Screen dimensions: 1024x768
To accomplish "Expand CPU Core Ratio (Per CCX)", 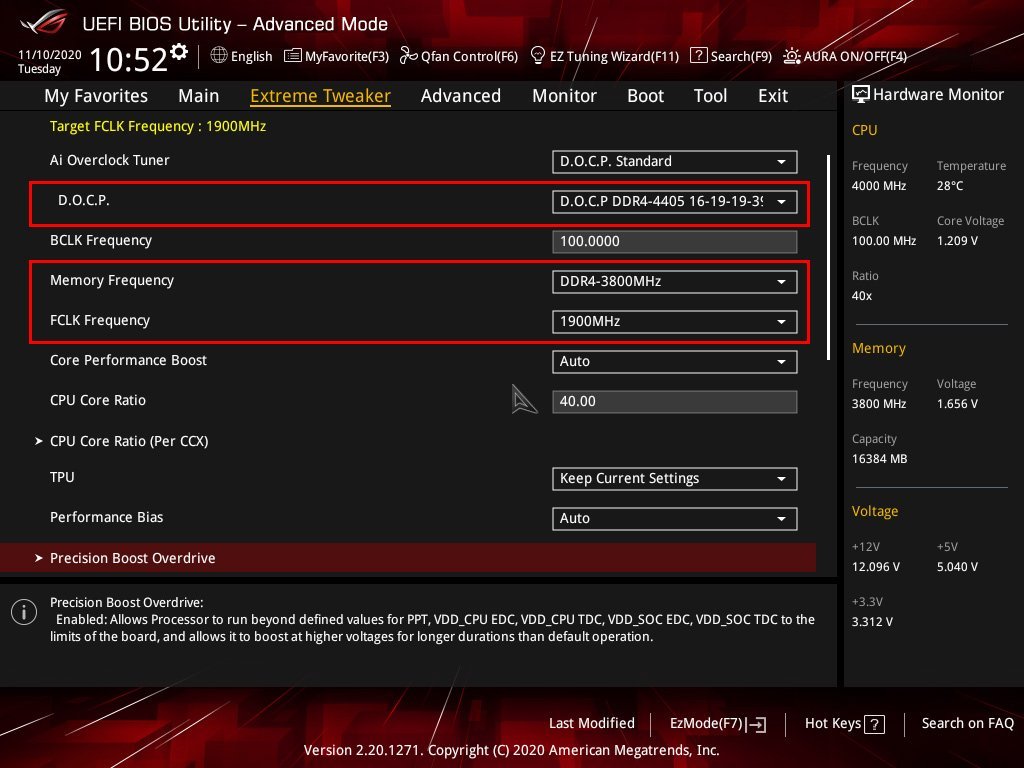I will [x=129, y=441].
